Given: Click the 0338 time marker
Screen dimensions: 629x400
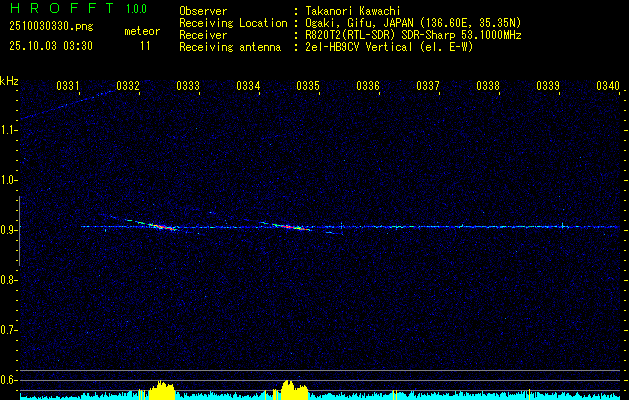Looking at the screenshot, I should [x=488, y=86].
